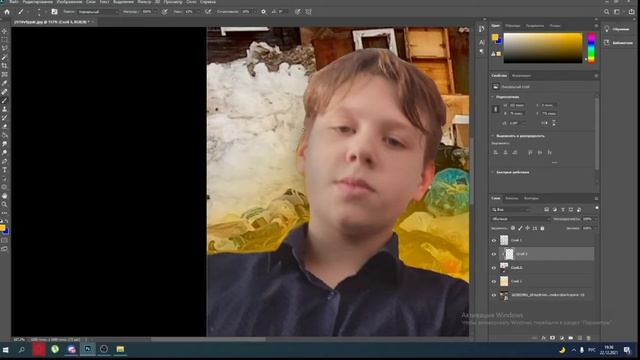Toggle the layer filter on/off switch

click(x=597, y=208)
